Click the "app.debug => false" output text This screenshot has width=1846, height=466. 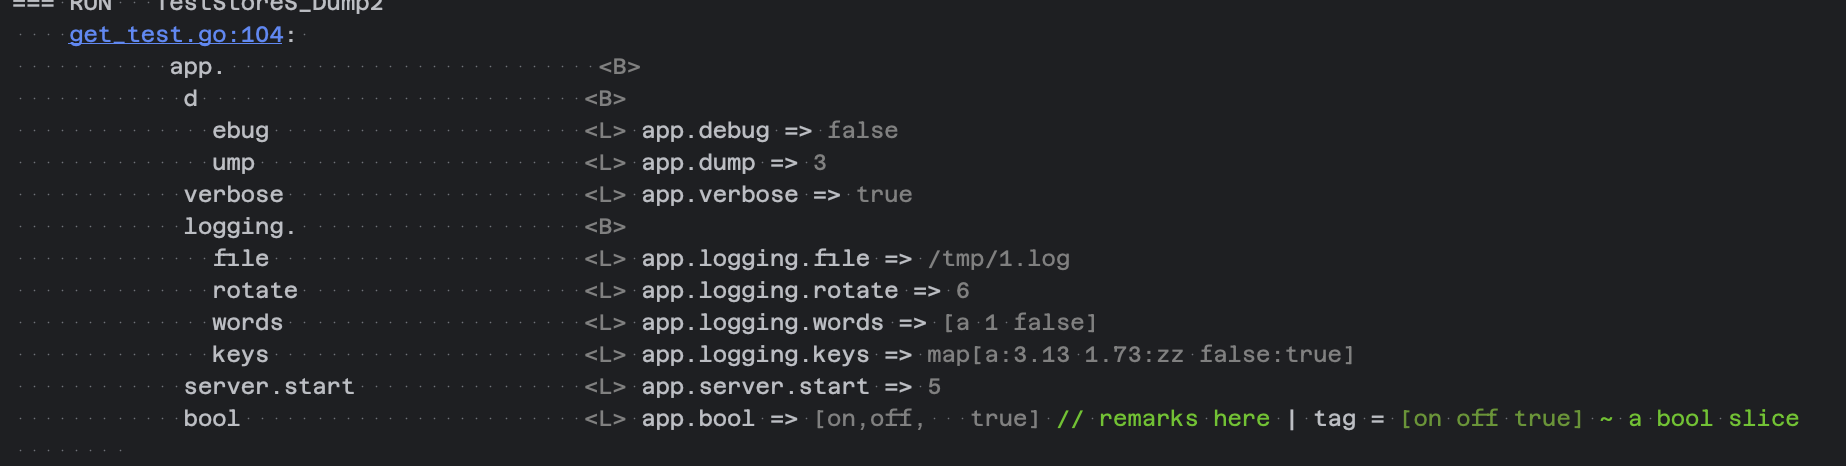[769, 131]
